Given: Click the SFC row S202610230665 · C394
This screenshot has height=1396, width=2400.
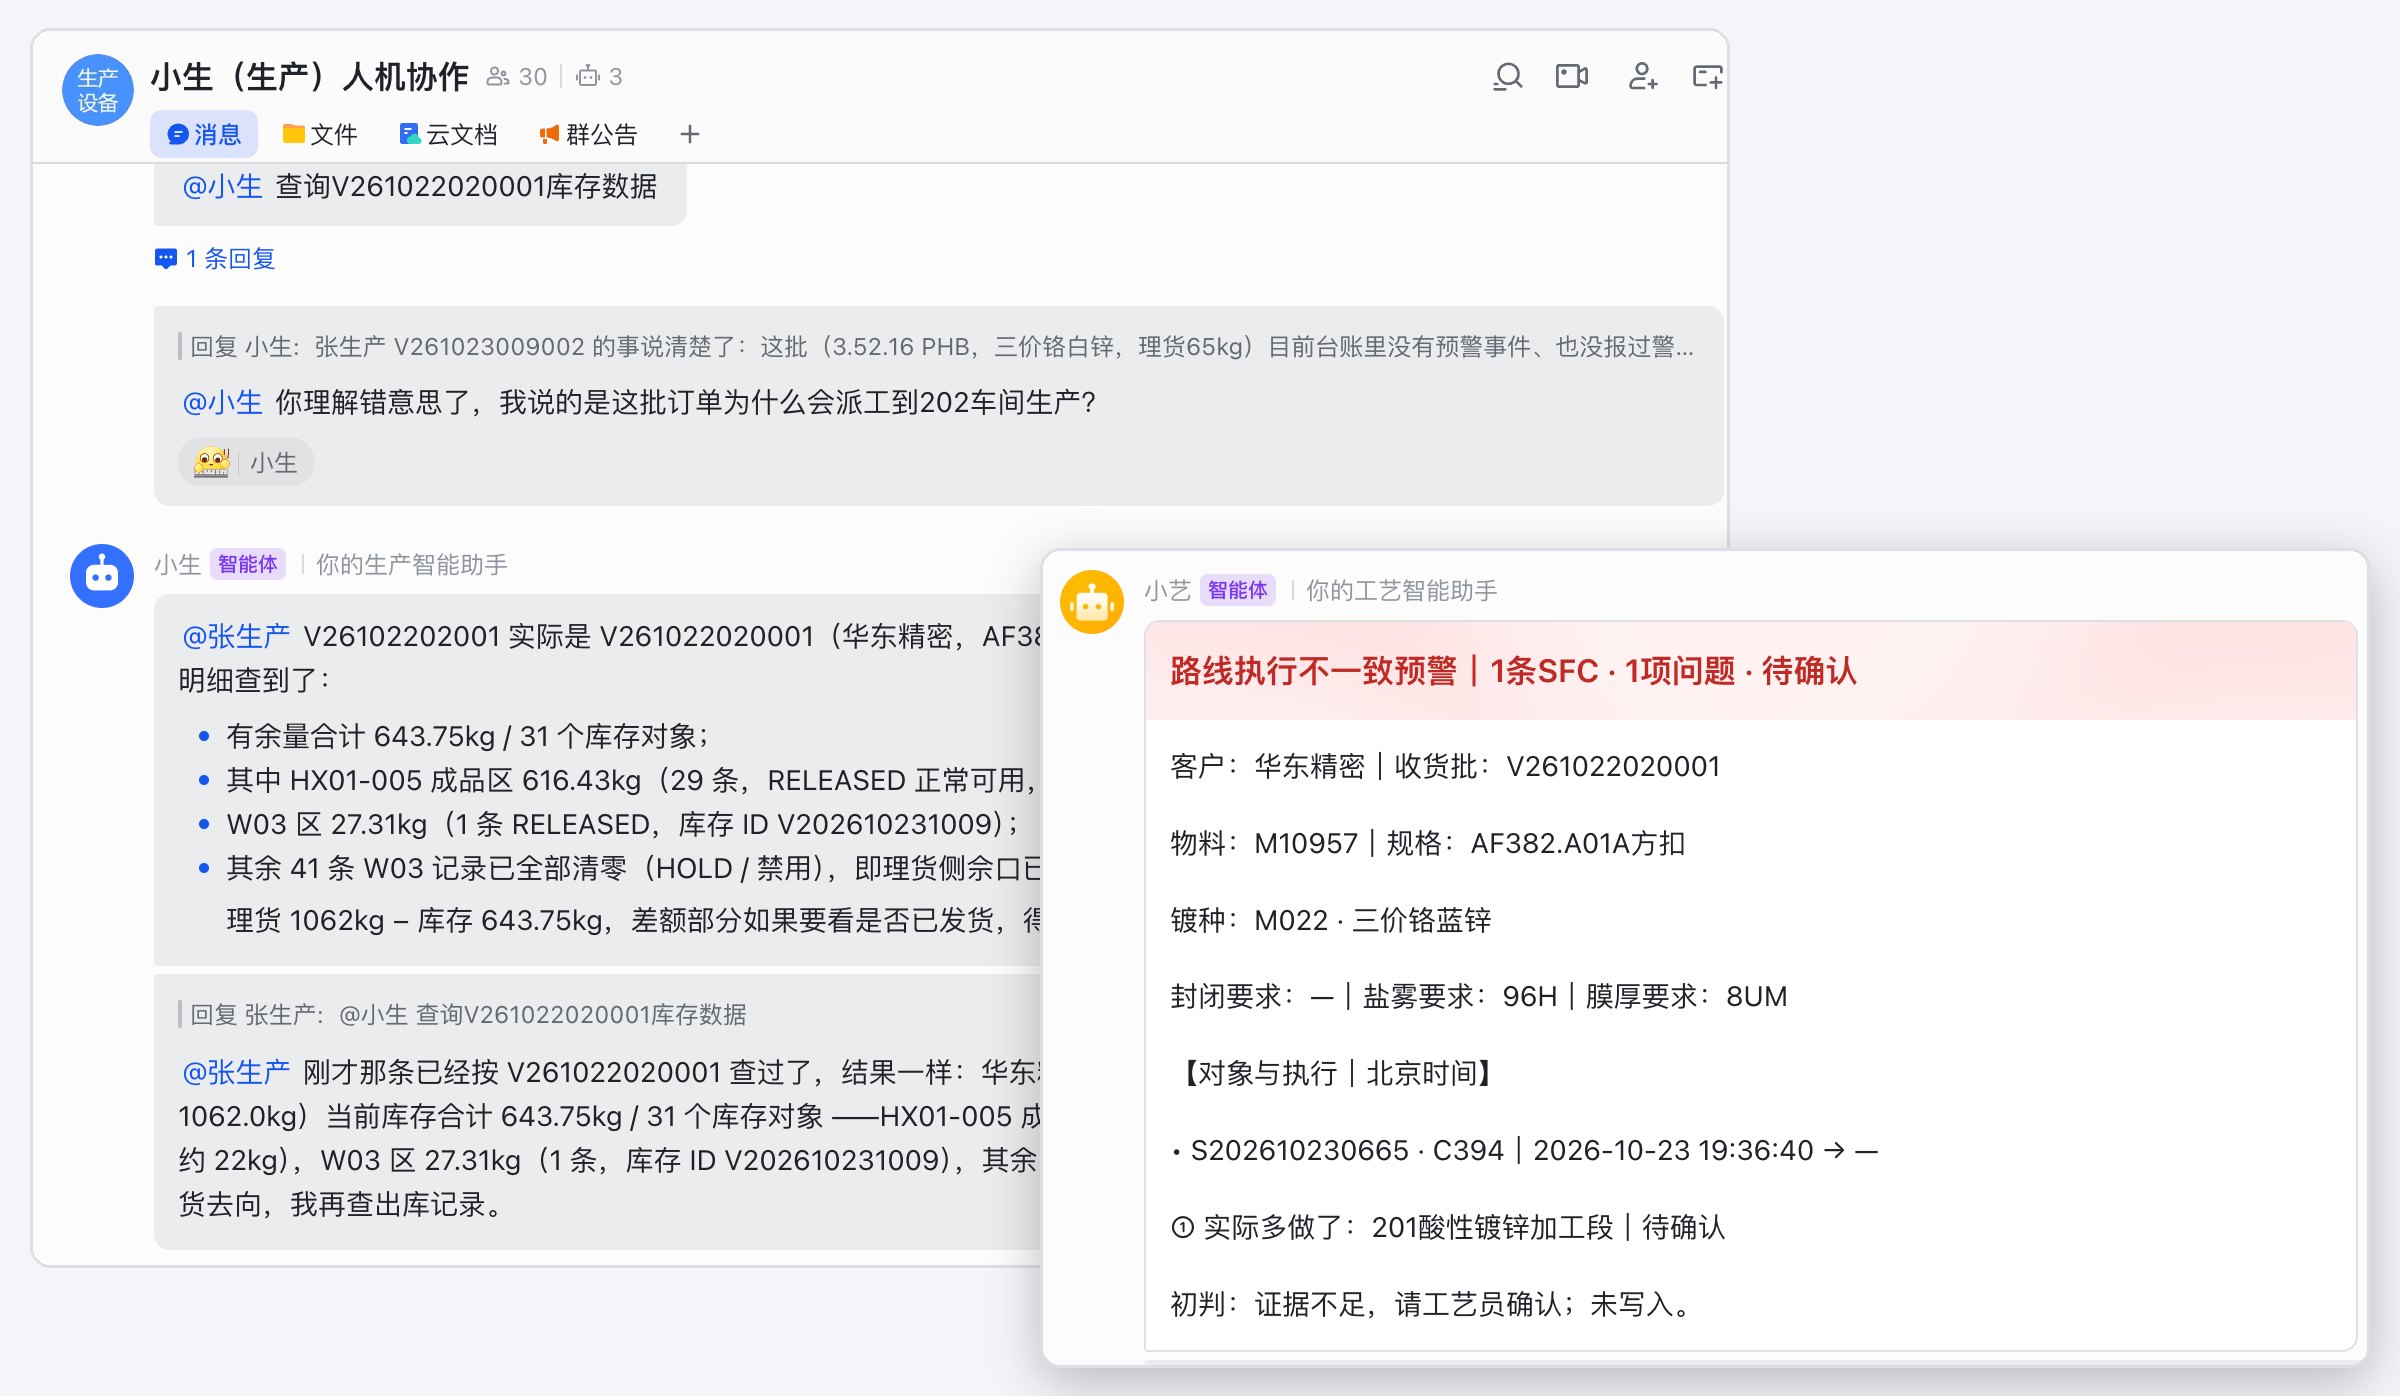Looking at the screenshot, I should coord(1524,1150).
